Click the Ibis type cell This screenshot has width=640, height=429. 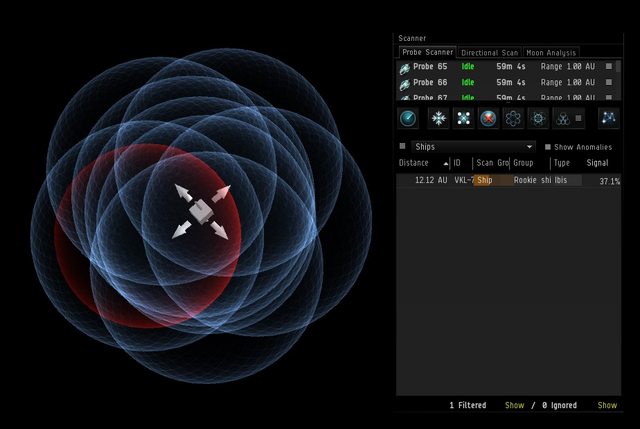pyautogui.click(x=560, y=180)
